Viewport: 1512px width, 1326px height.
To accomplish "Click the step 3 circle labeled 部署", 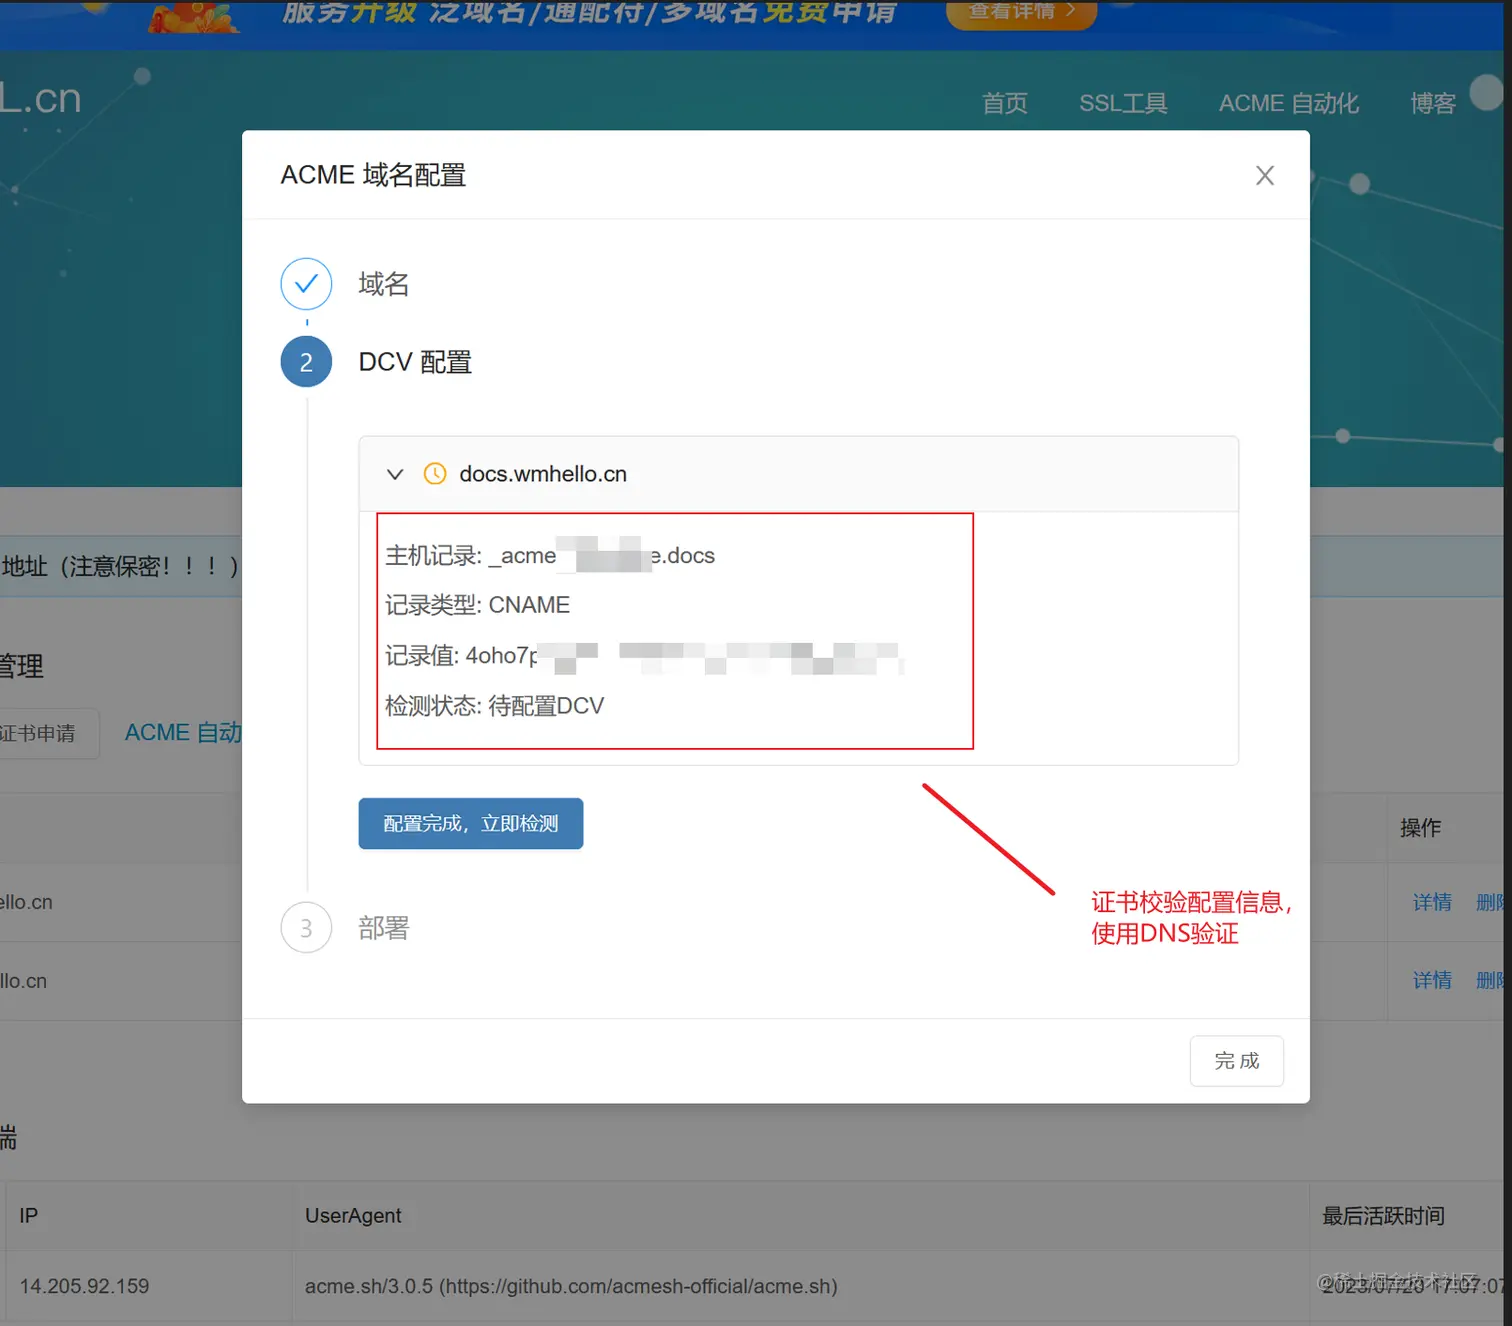I will 306,928.
